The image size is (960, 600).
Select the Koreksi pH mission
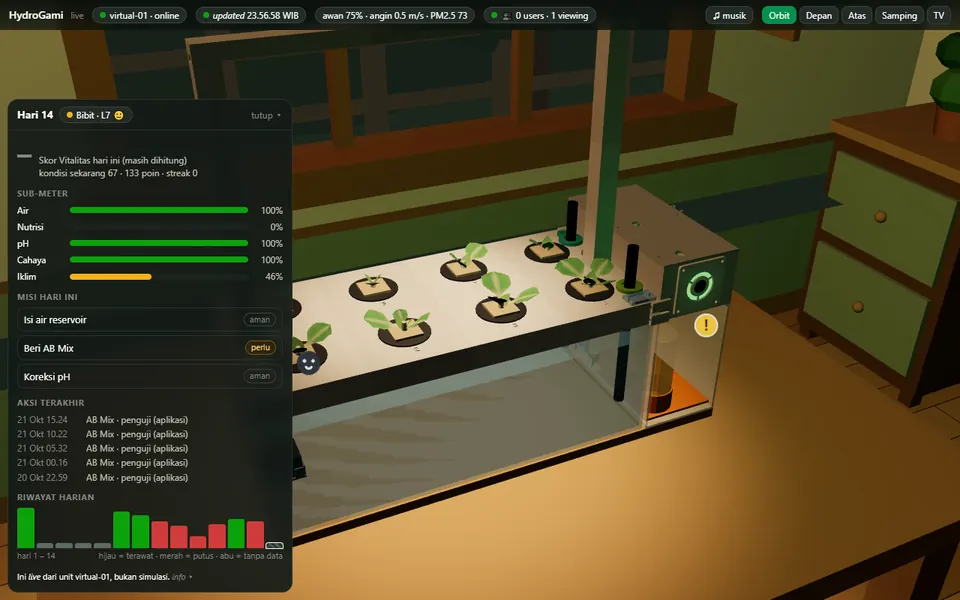[x=149, y=377]
